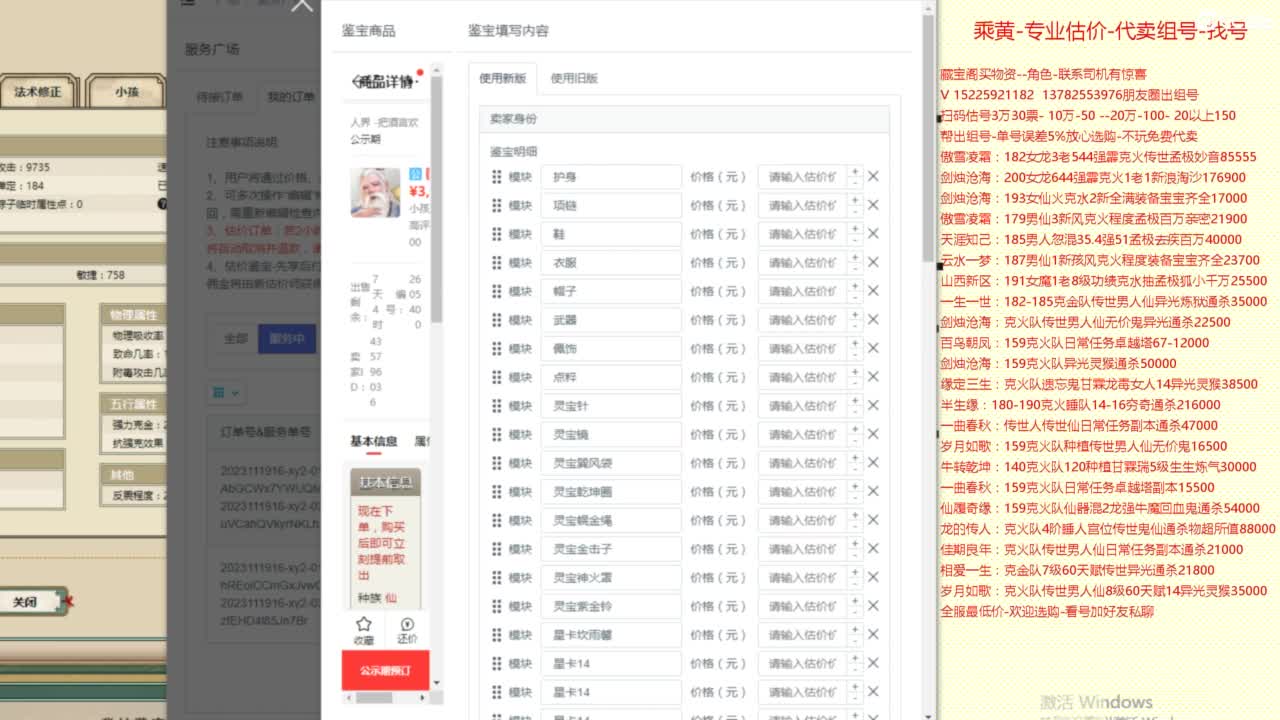The width and height of the screenshot is (1280, 720).
Task: Grab drag handle of 灵宝紫金铃 row
Action: point(497,607)
